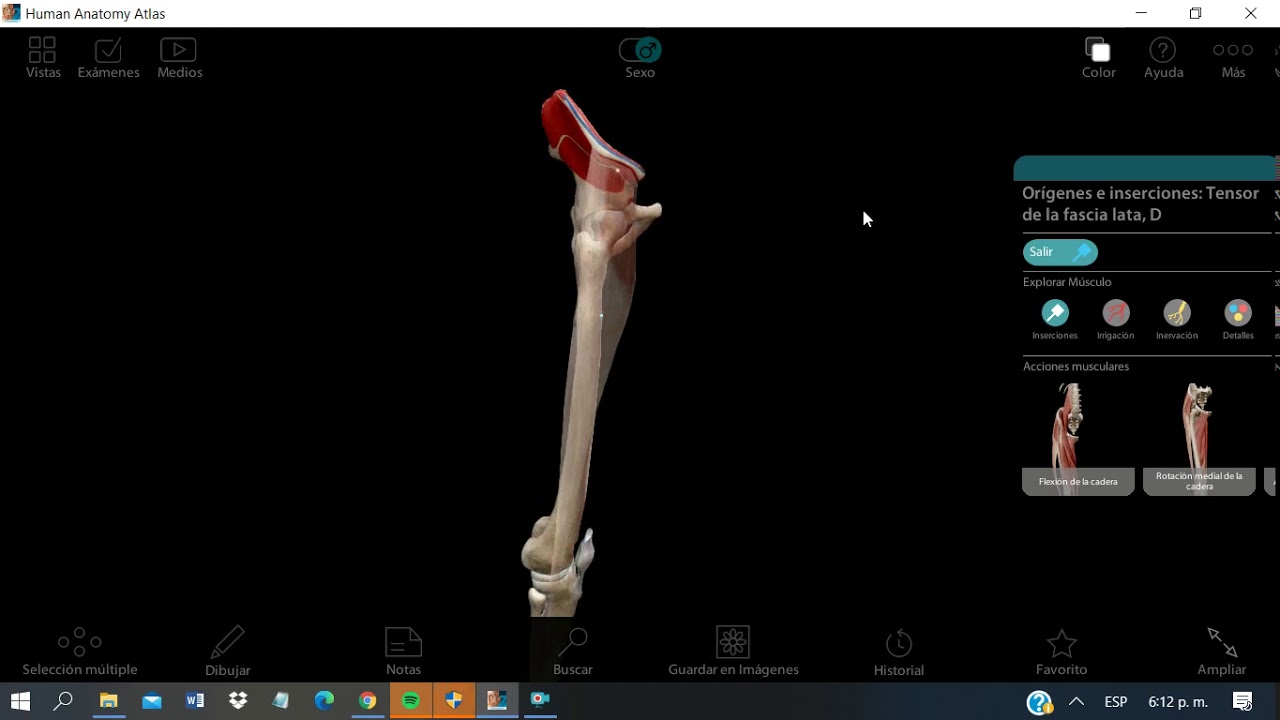Open the Exámenes section
Screen dimensions: 1280x720
coord(108,58)
